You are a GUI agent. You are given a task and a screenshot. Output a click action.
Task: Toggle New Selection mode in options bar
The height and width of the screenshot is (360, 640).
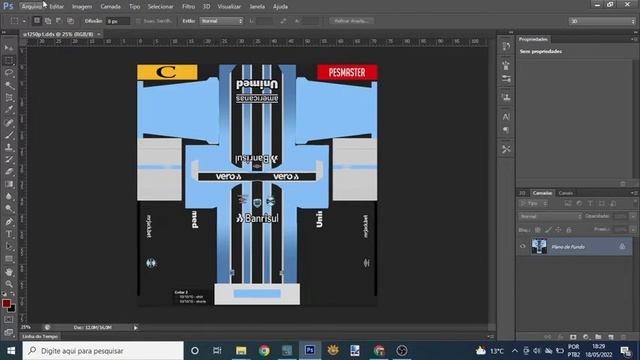coord(37,20)
